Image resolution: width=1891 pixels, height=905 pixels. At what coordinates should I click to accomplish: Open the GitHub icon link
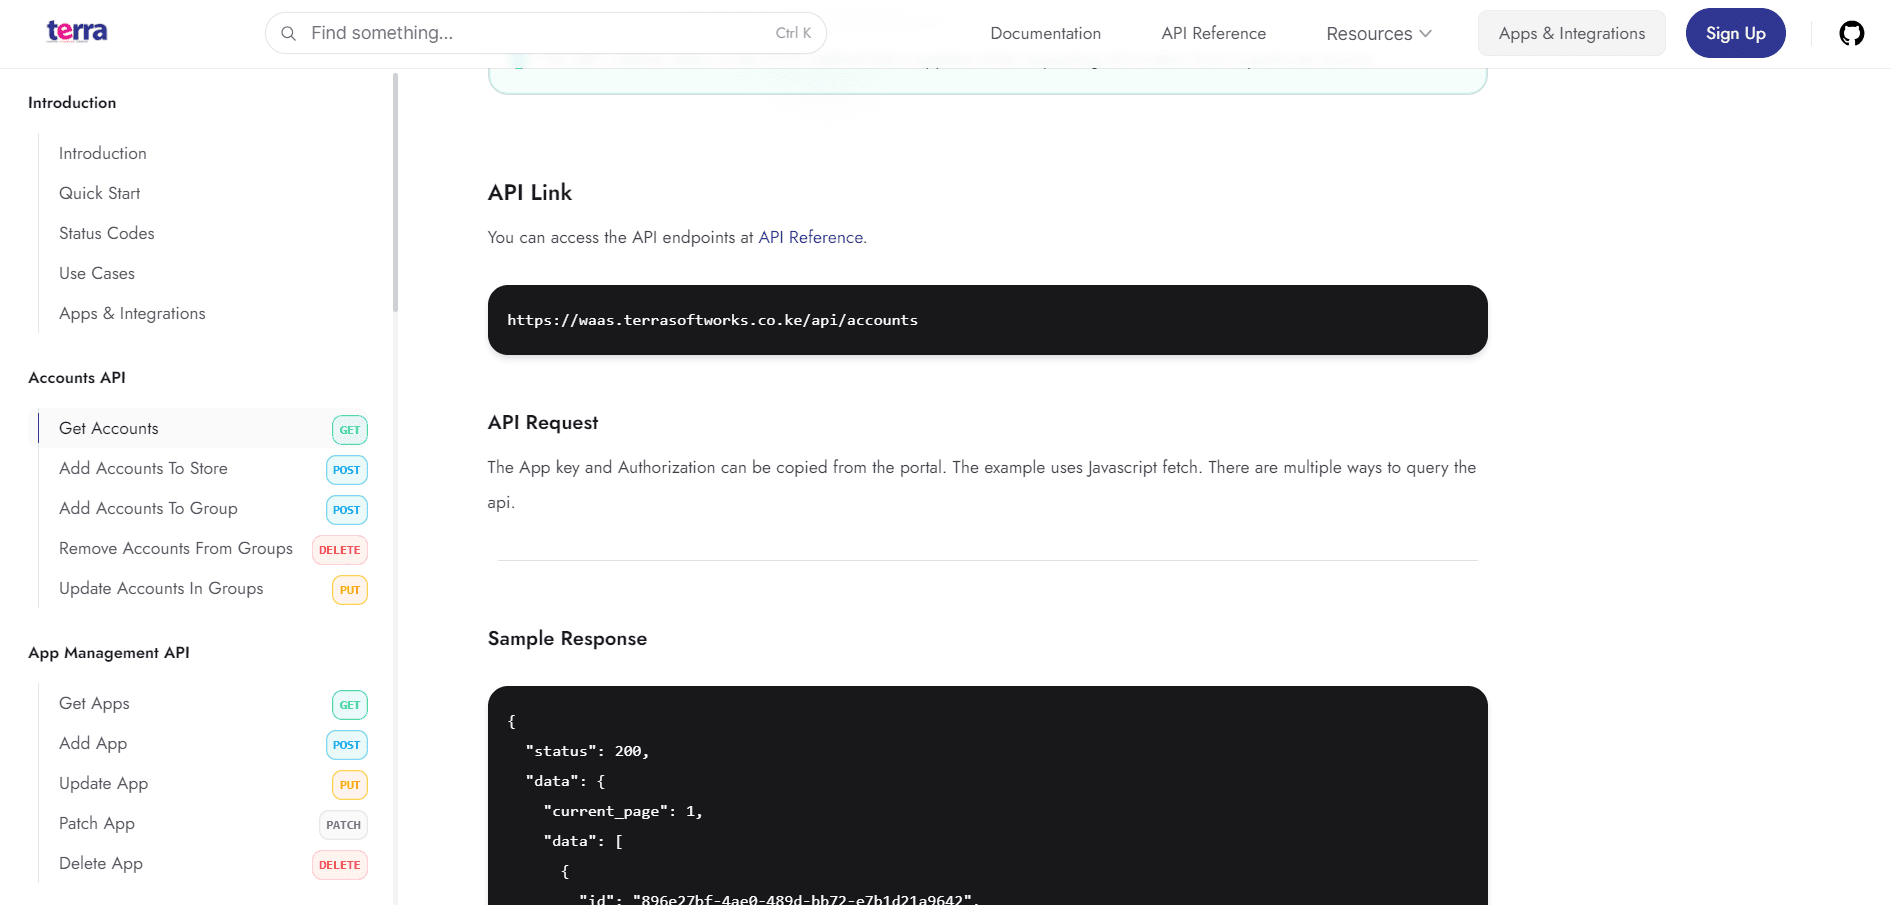1851,34
